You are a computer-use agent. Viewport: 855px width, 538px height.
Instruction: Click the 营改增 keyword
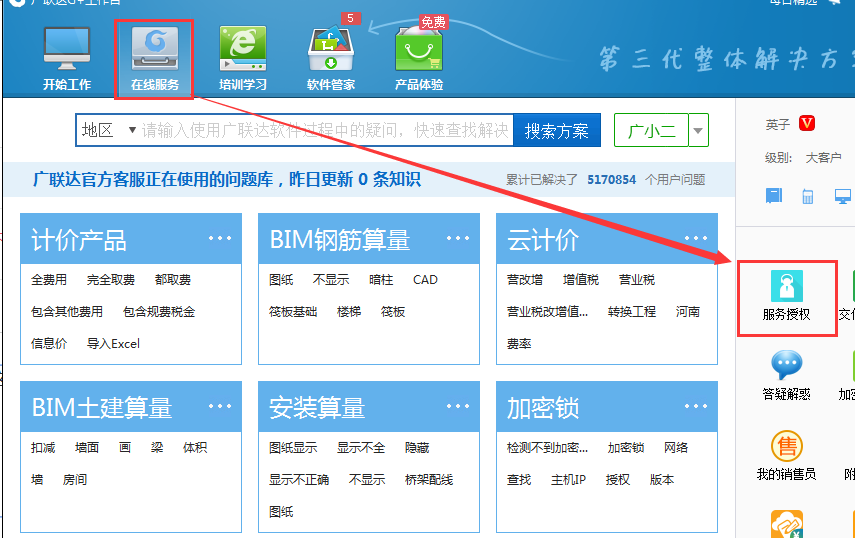pos(525,280)
